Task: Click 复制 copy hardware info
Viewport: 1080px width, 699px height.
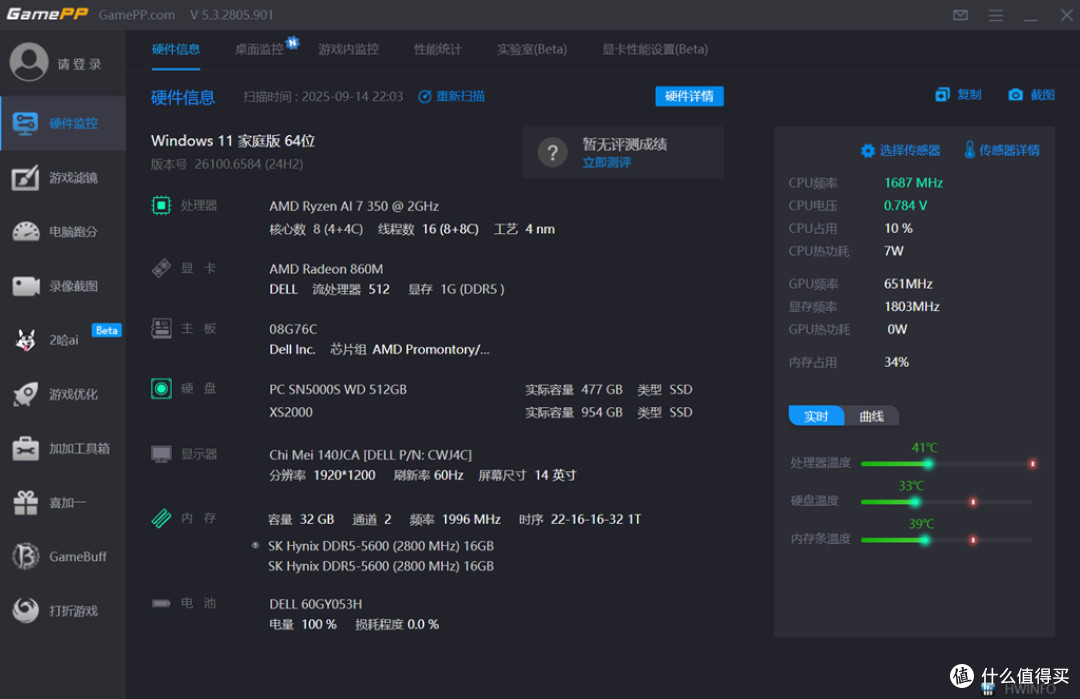Action: [958, 94]
